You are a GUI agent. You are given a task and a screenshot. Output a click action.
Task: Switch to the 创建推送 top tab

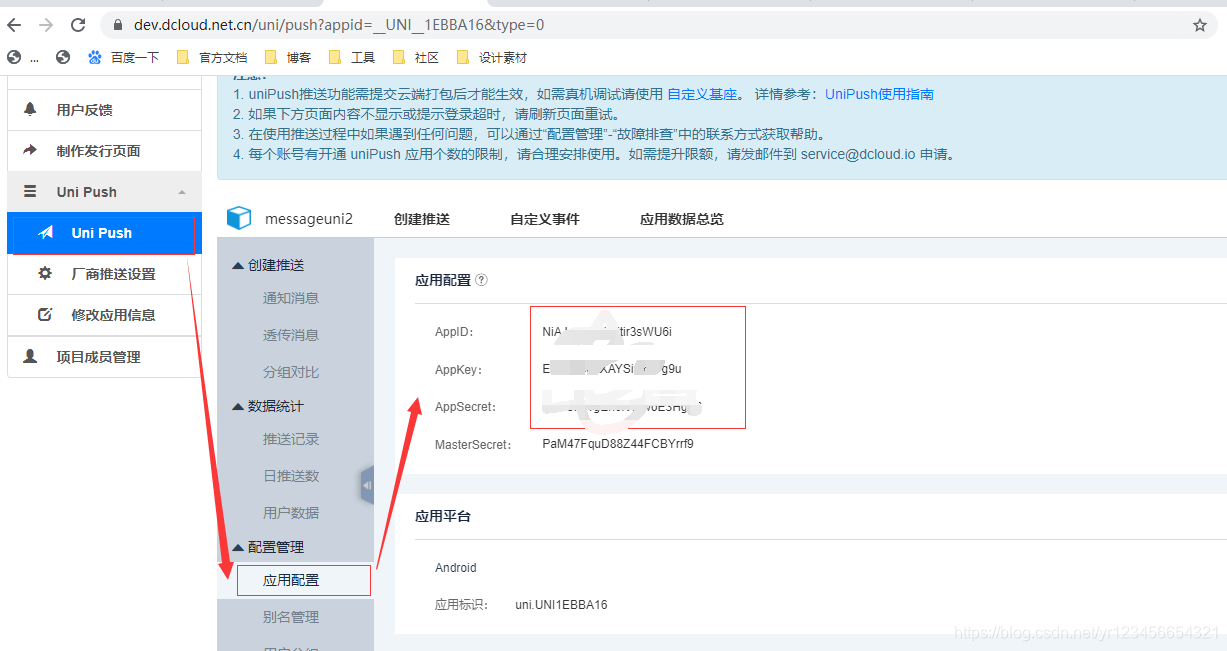[422, 219]
